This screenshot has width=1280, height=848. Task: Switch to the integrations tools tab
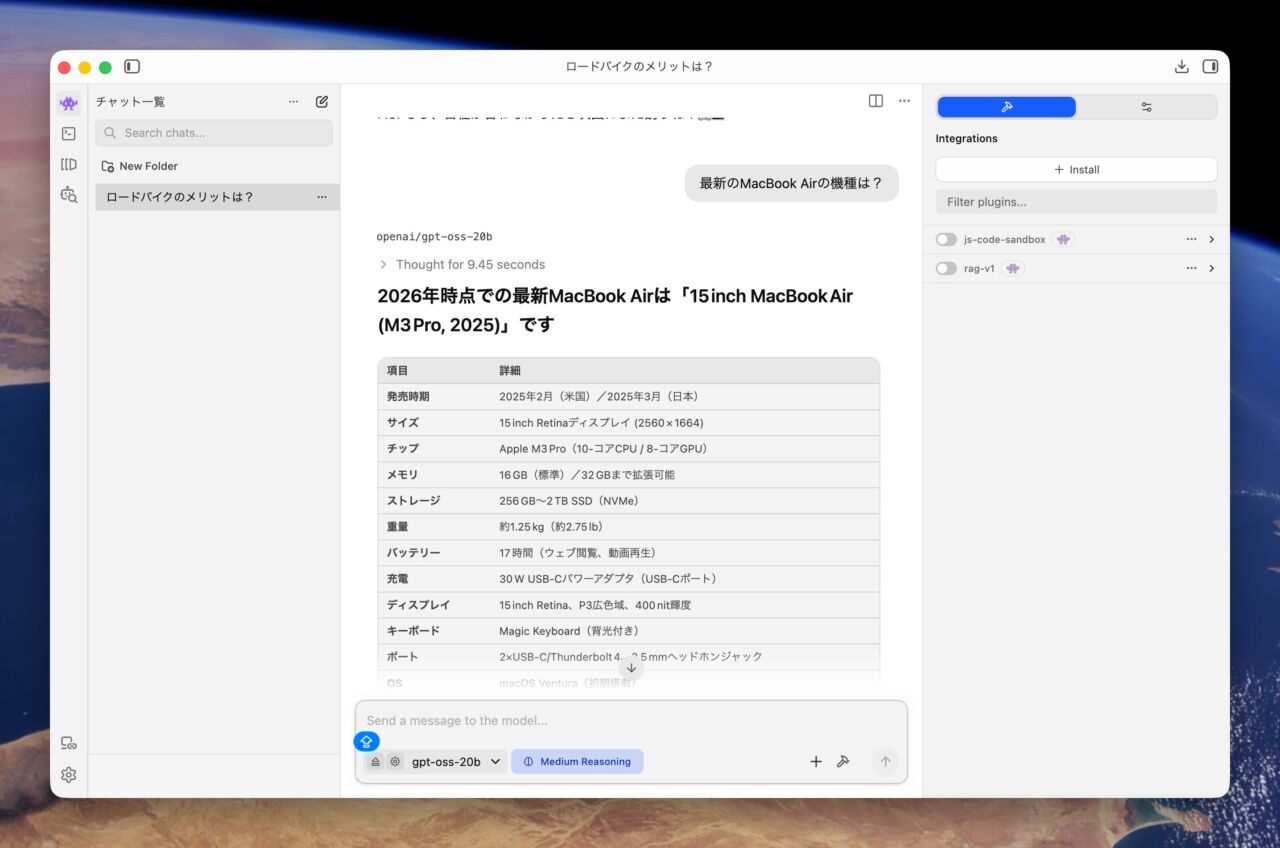click(1006, 107)
